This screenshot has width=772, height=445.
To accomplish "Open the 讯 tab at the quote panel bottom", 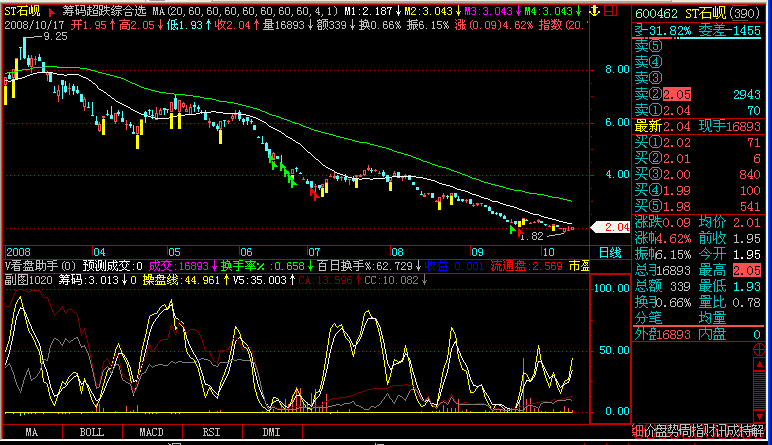I will [x=720, y=432].
